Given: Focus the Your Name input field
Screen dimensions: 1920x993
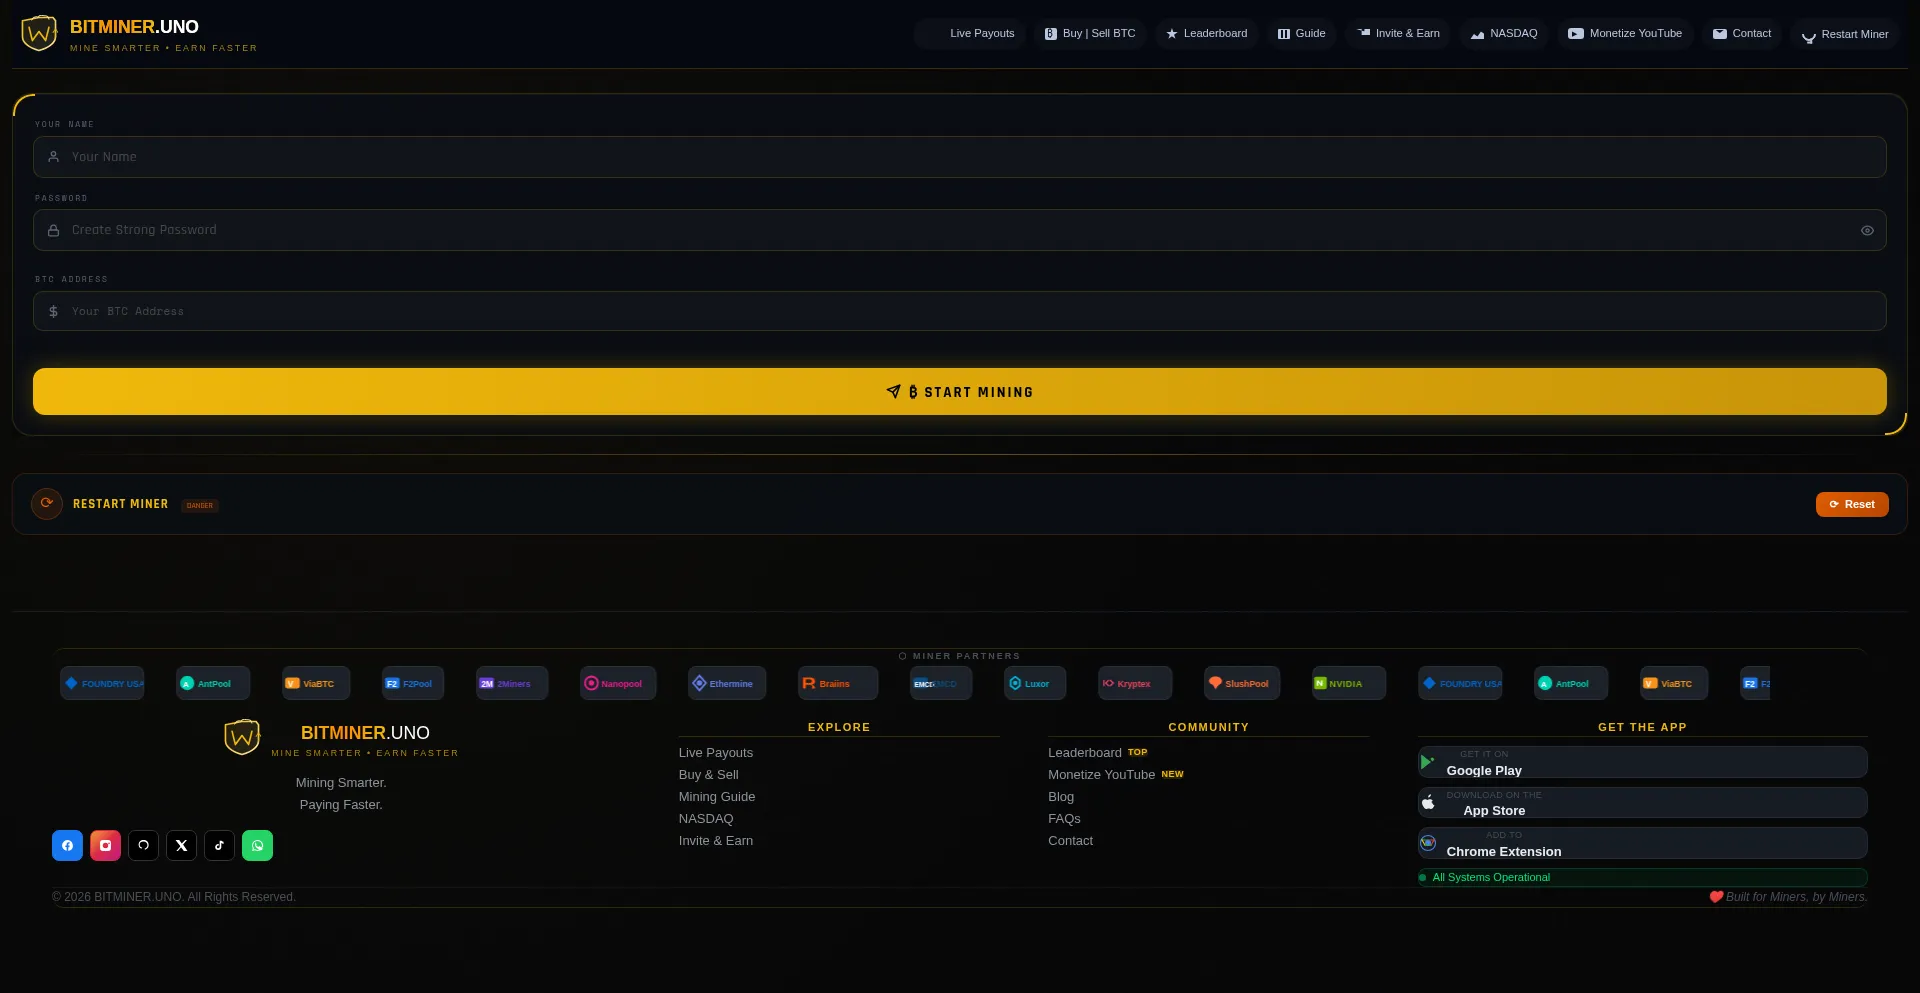Looking at the screenshot, I should coord(960,157).
